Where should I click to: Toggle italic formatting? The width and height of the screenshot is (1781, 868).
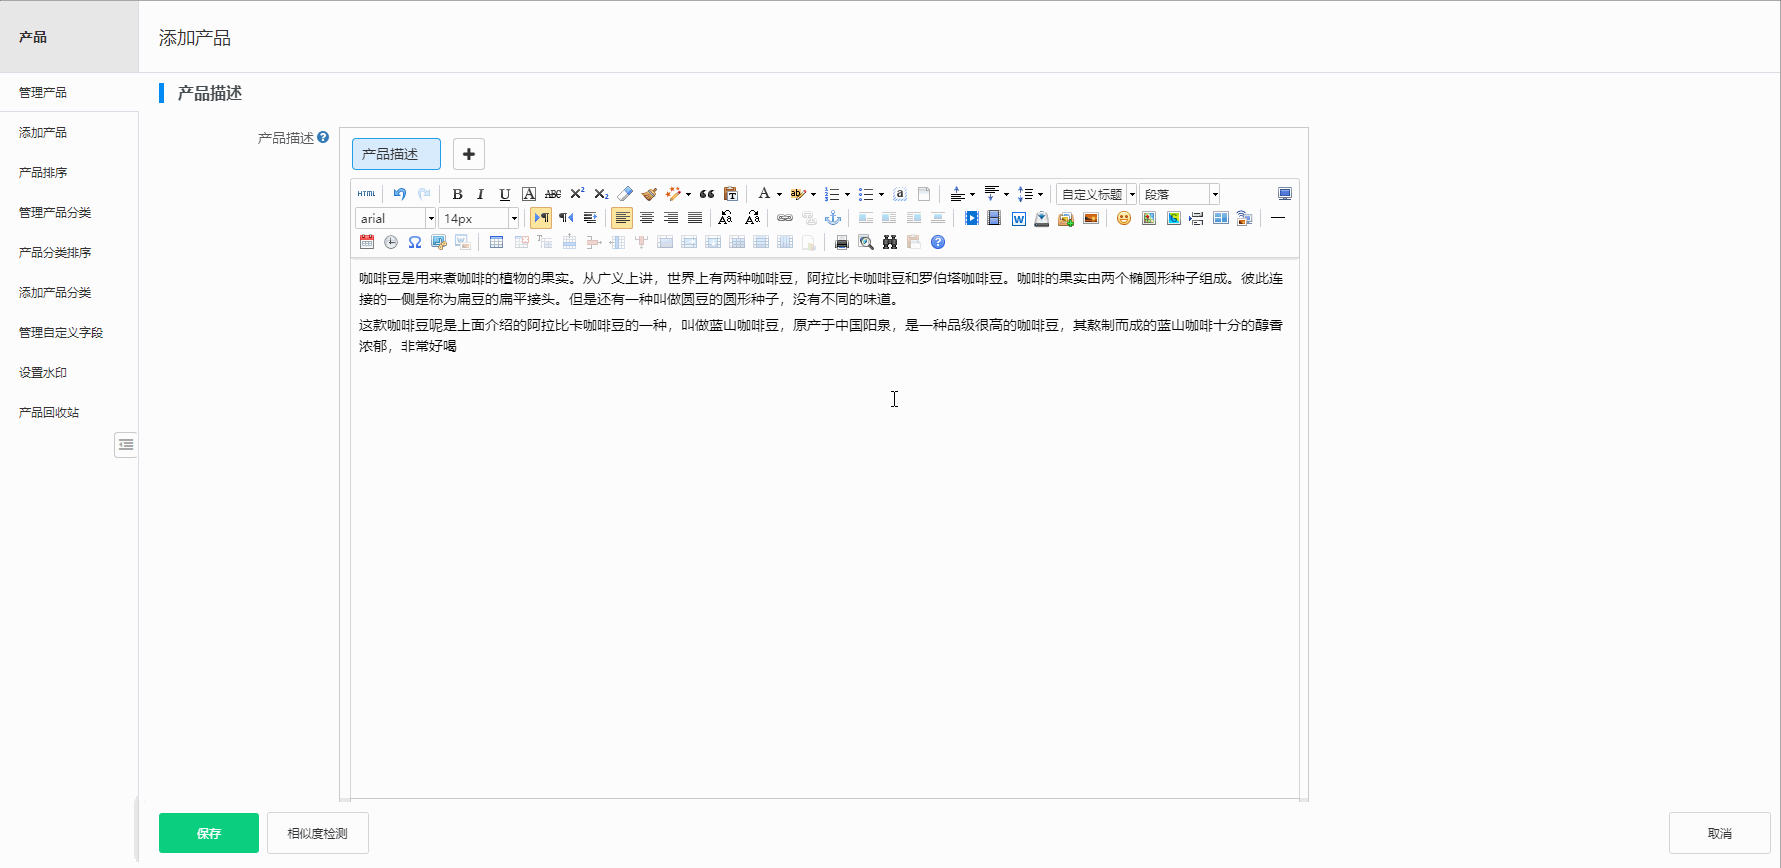click(481, 194)
